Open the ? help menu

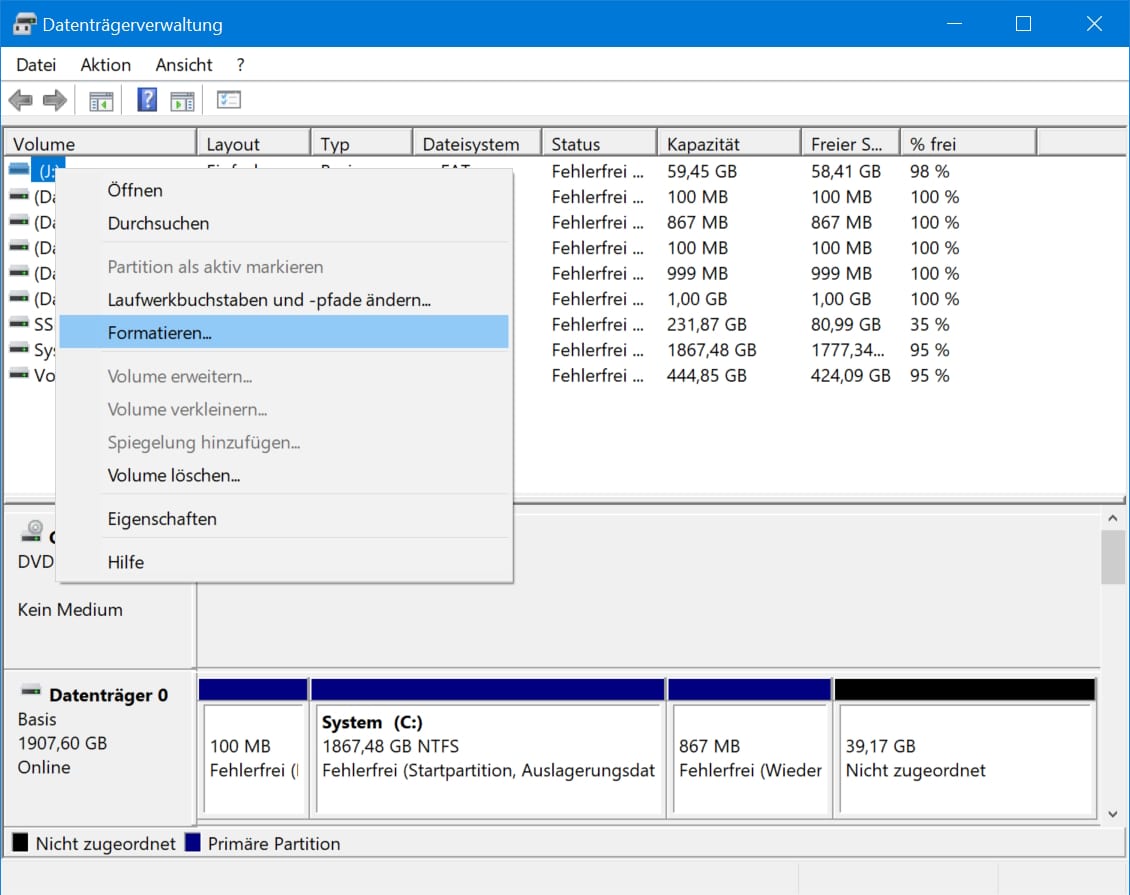240,65
